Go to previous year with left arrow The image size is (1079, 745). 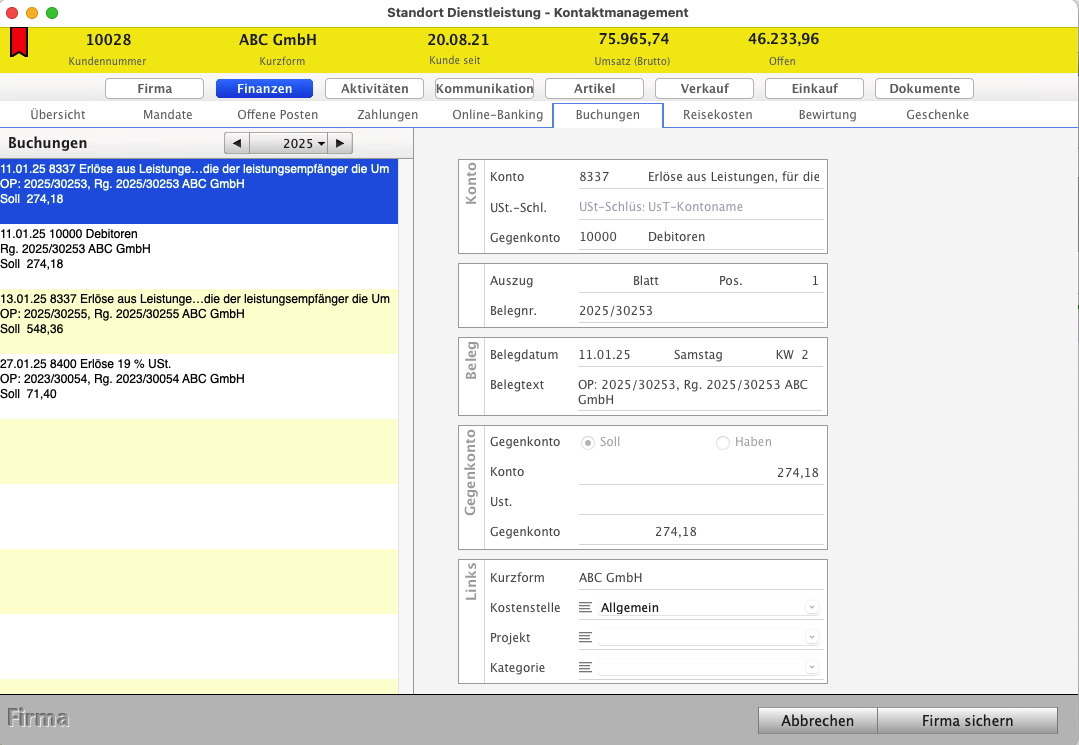[236, 144]
